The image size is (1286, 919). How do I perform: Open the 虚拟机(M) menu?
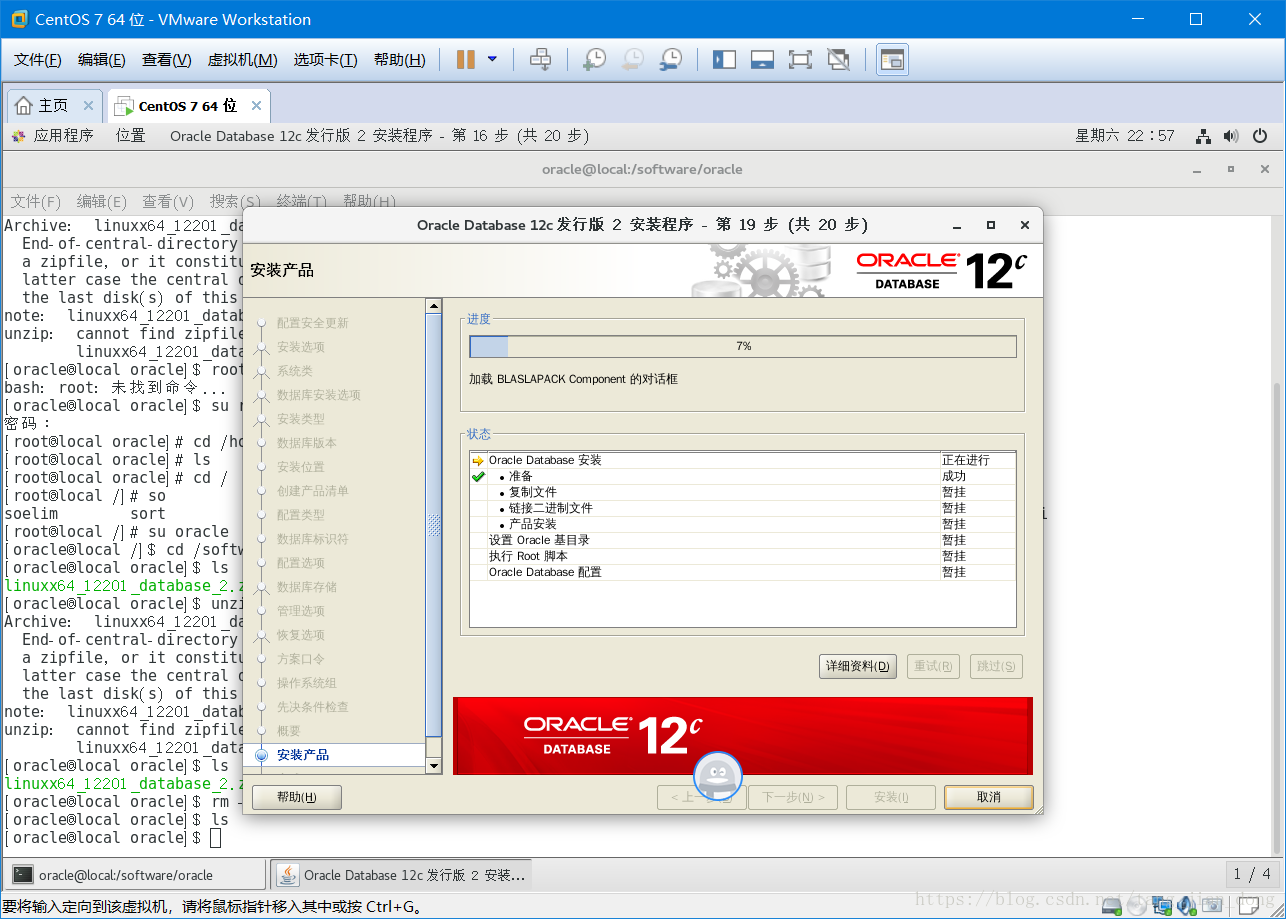[242, 60]
